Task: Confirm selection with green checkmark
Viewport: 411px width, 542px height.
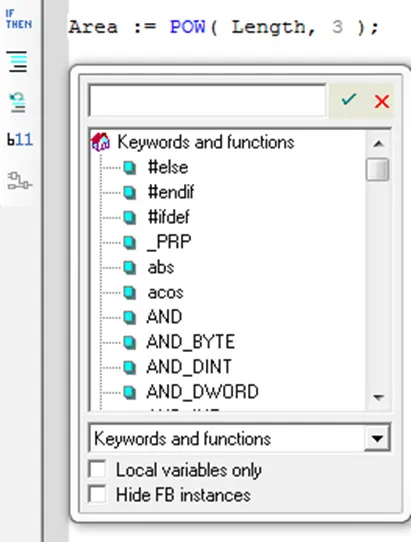Action: [348, 100]
